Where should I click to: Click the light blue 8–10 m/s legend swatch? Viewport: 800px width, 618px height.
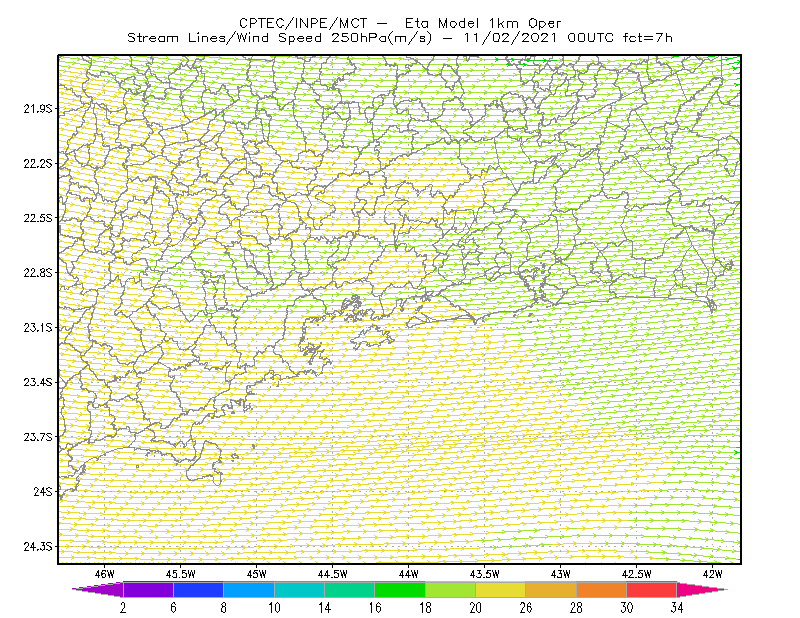249,589
